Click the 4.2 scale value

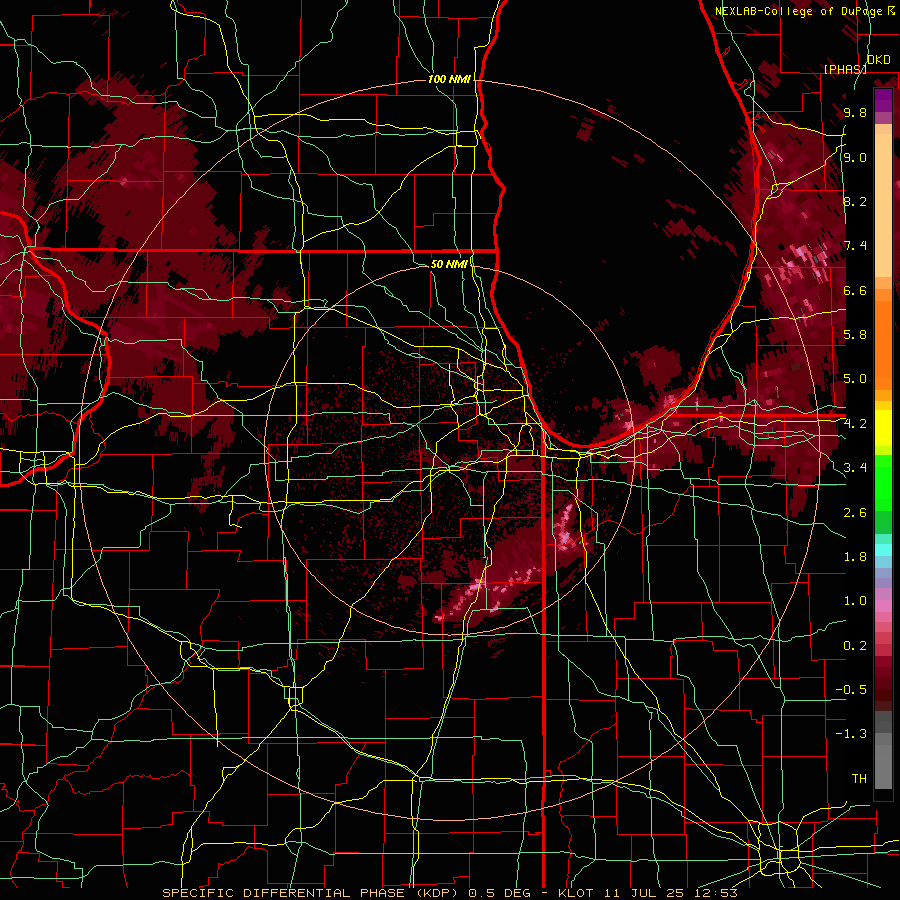tap(855, 424)
